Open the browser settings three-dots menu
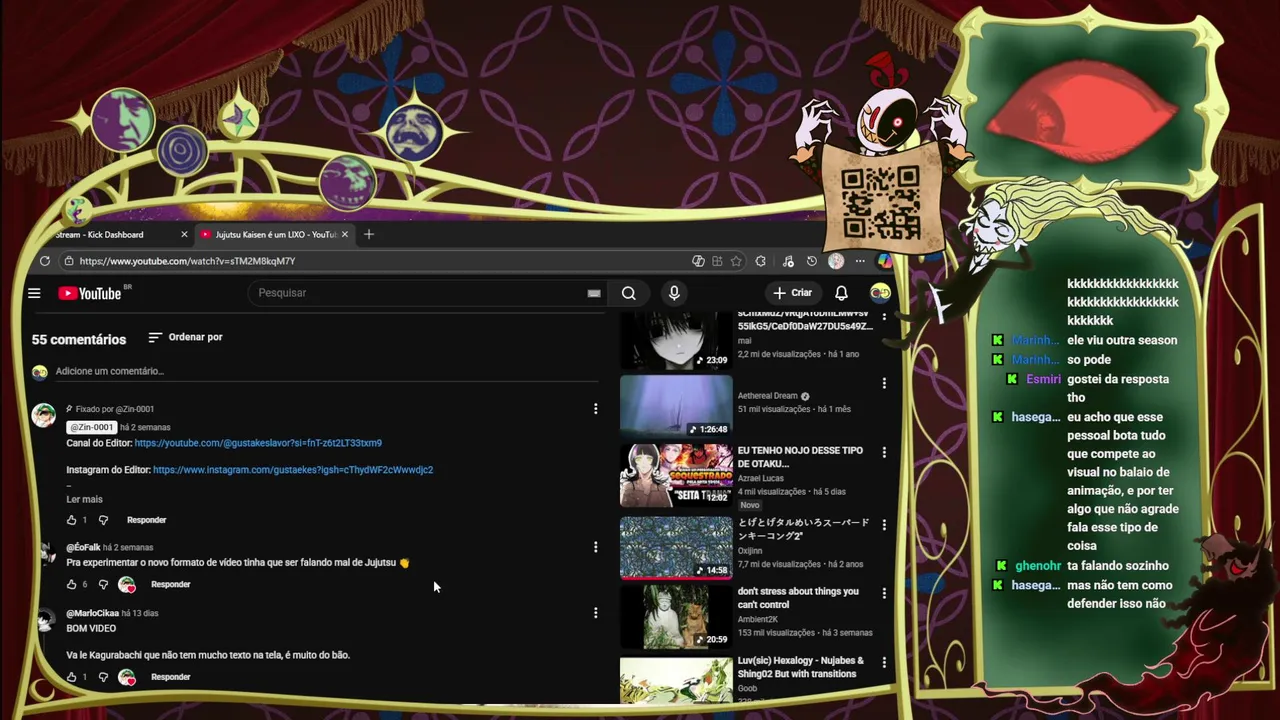This screenshot has width=1280, height=720. [860, 261]
